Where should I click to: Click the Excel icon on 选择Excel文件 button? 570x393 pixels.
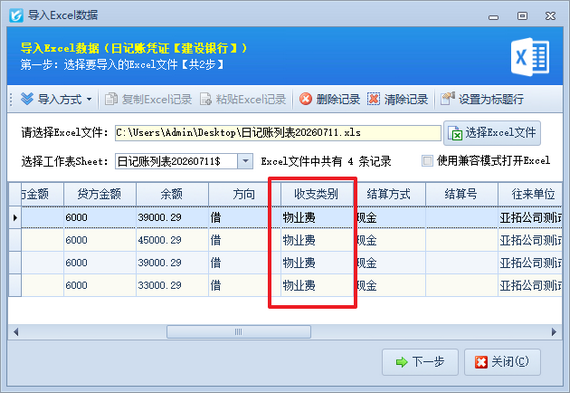pos(455,133)
